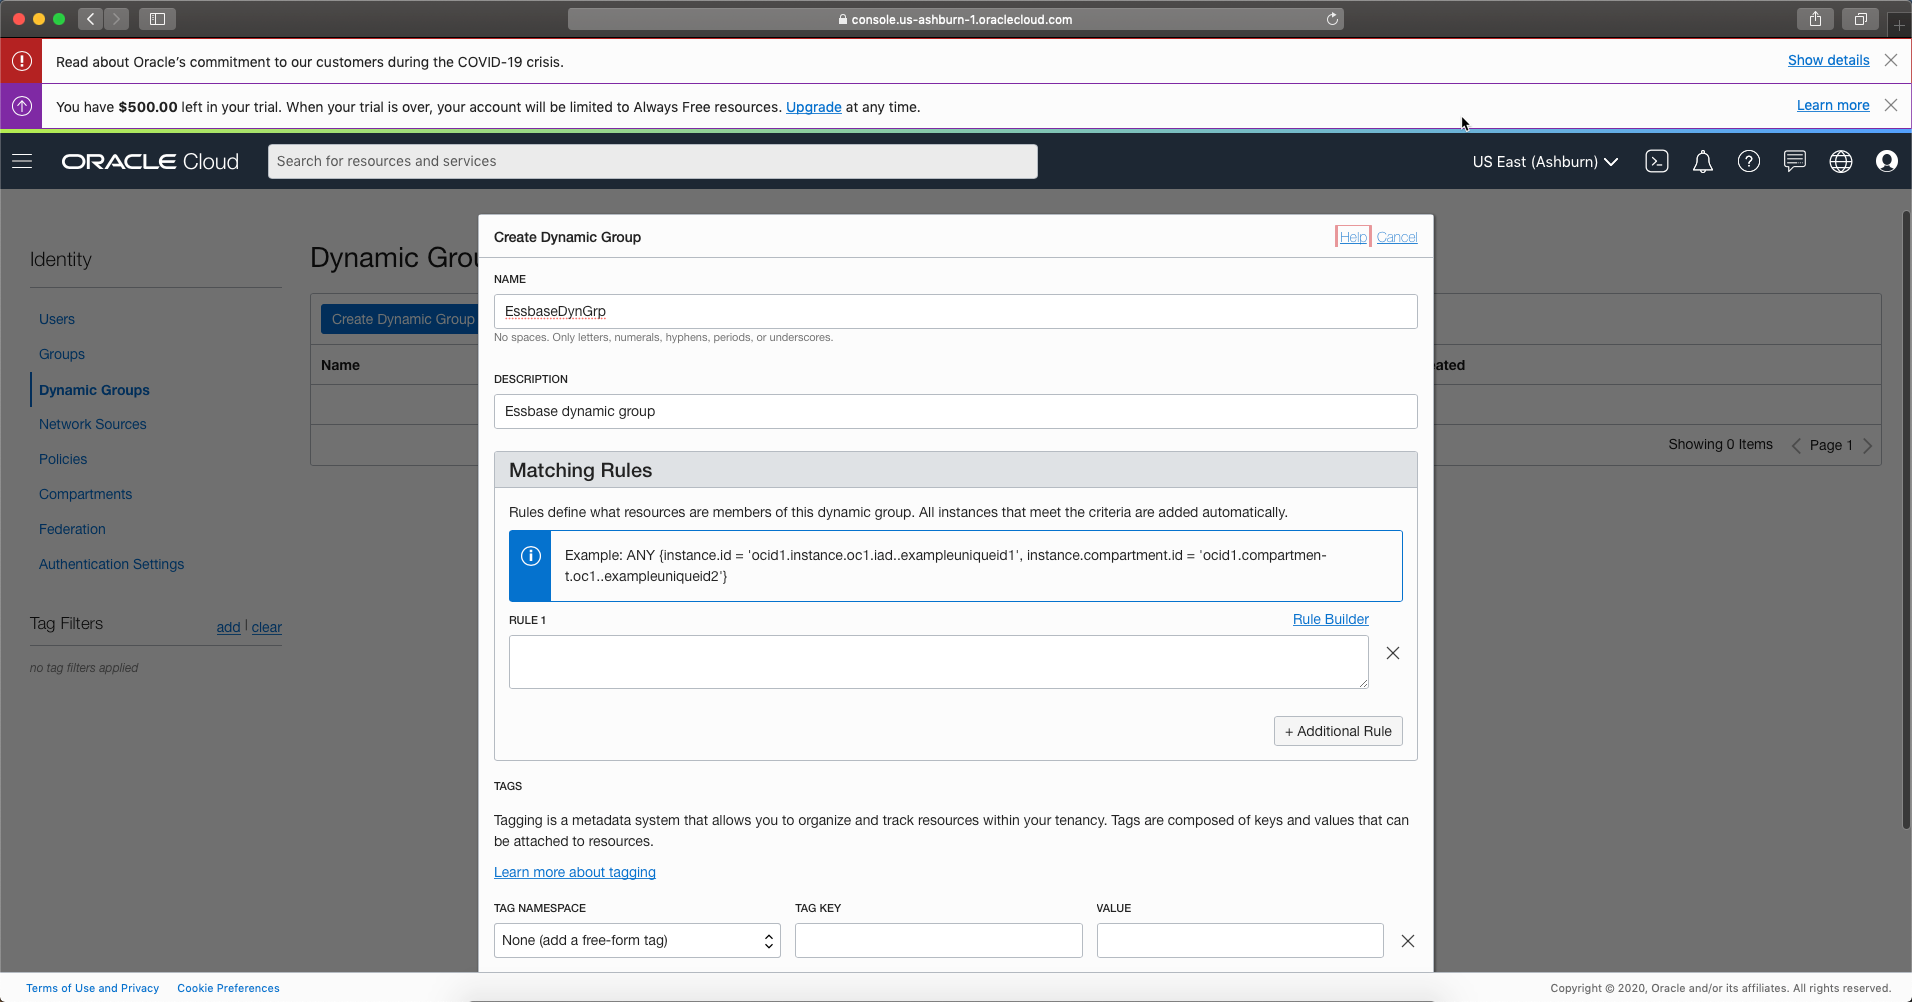
Task: Open the language globe icon
Action: pyautogui.click(x=1840, y=161)
